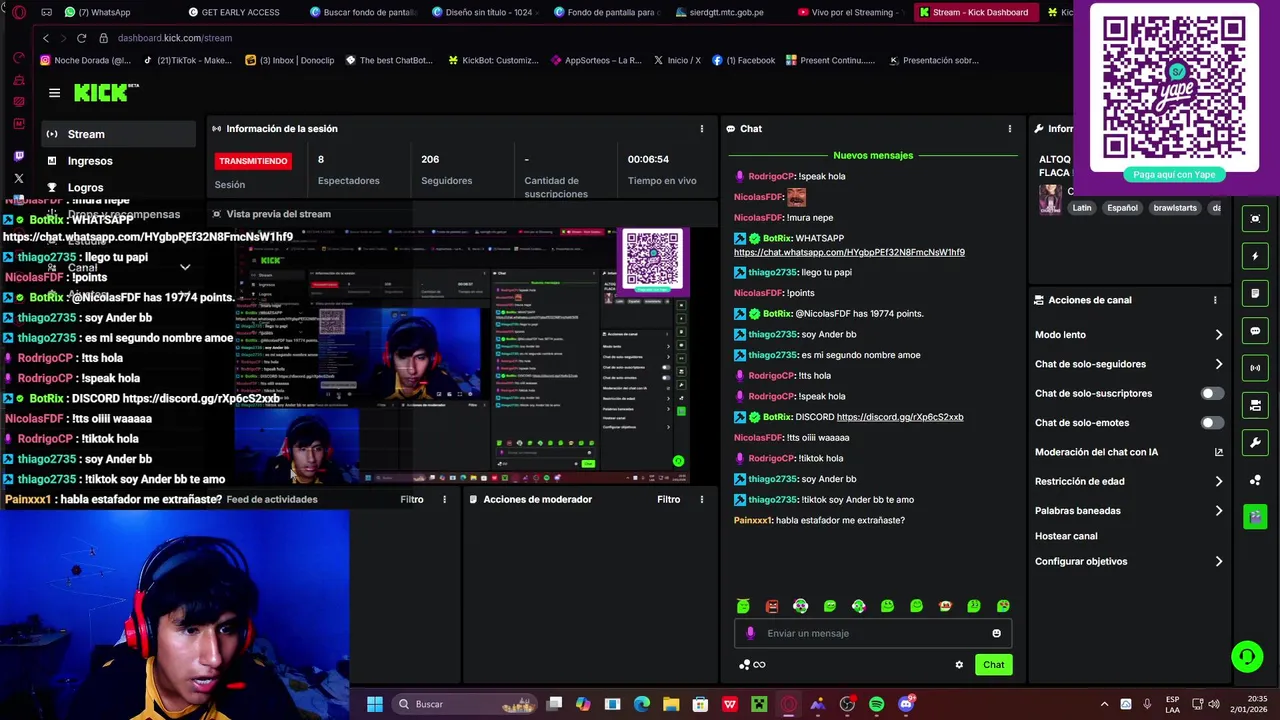
Task: Reload the page with browser refresh button
Action: click(81, 38)
